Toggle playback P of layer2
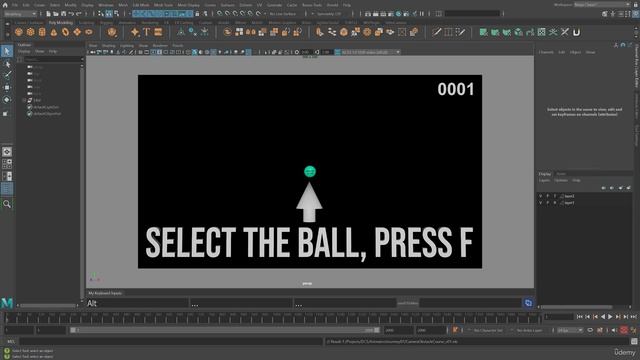Screen dimensions: 640x360 pyautogui.click(x=548, y=196)
